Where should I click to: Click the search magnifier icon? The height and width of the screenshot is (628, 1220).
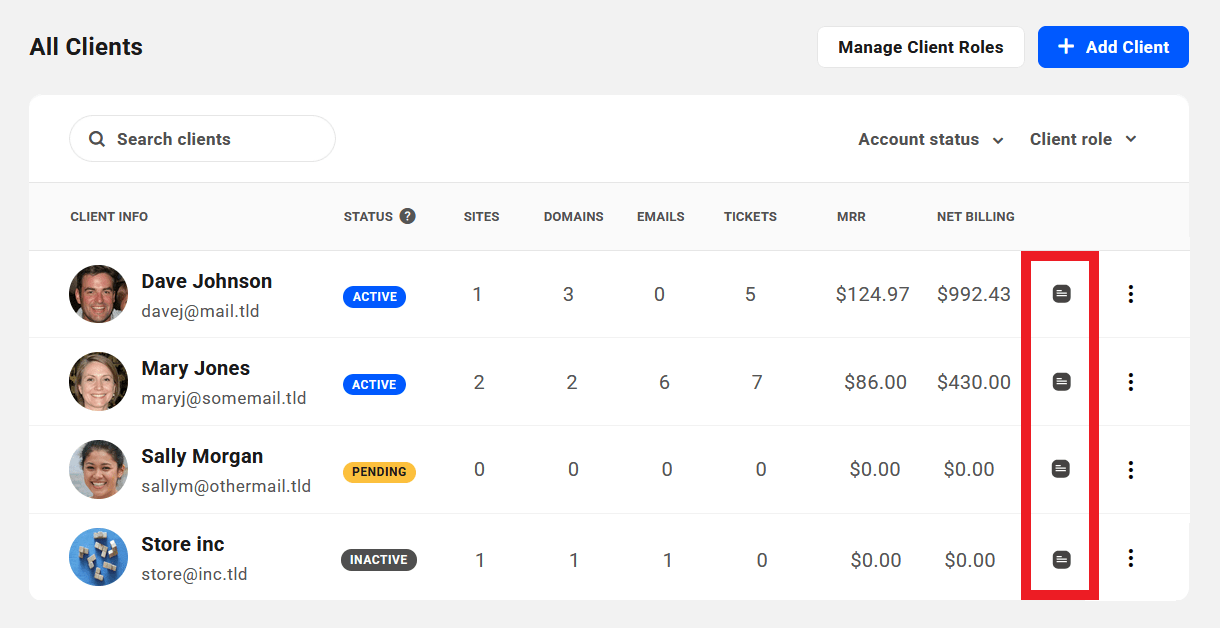point(96,138)
